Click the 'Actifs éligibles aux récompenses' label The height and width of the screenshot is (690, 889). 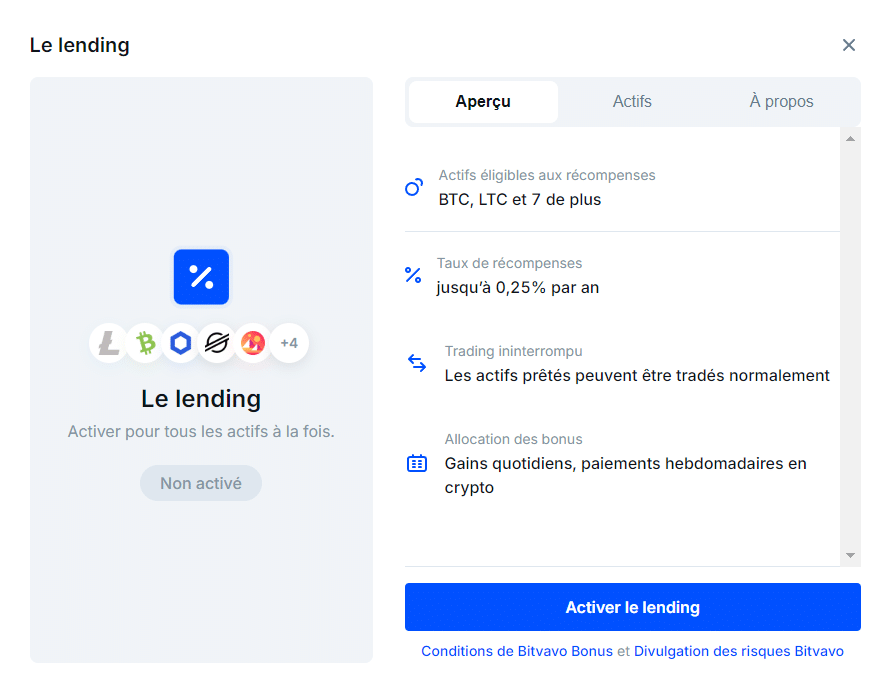coord(547,175)
